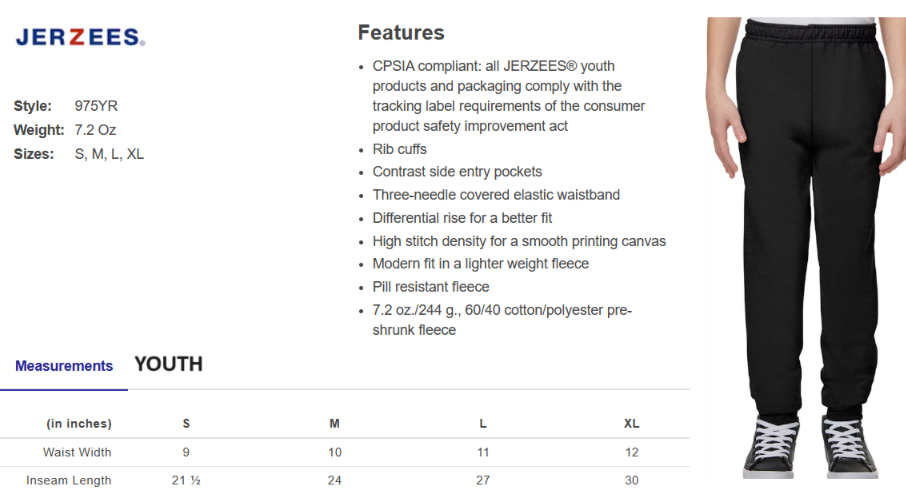Viewport: 906px width, 494px height.
Task: Click the JERZEES brand logo
Action: coord(80,38)
